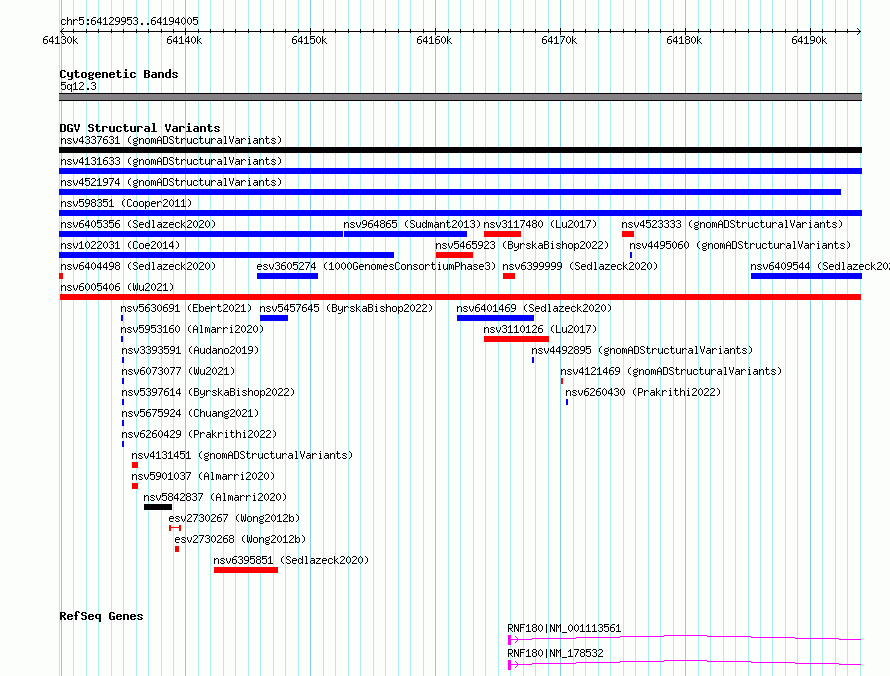This screenshot has width=890, height=676.
Task: Click the black nsv5842837 variant bar
Action: point(158,507)
